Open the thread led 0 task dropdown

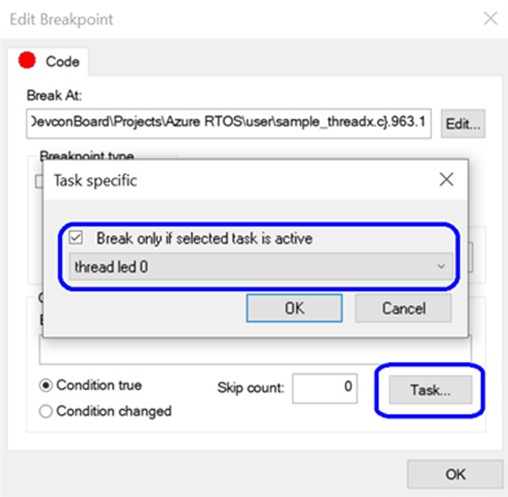(x=261, y=266)
